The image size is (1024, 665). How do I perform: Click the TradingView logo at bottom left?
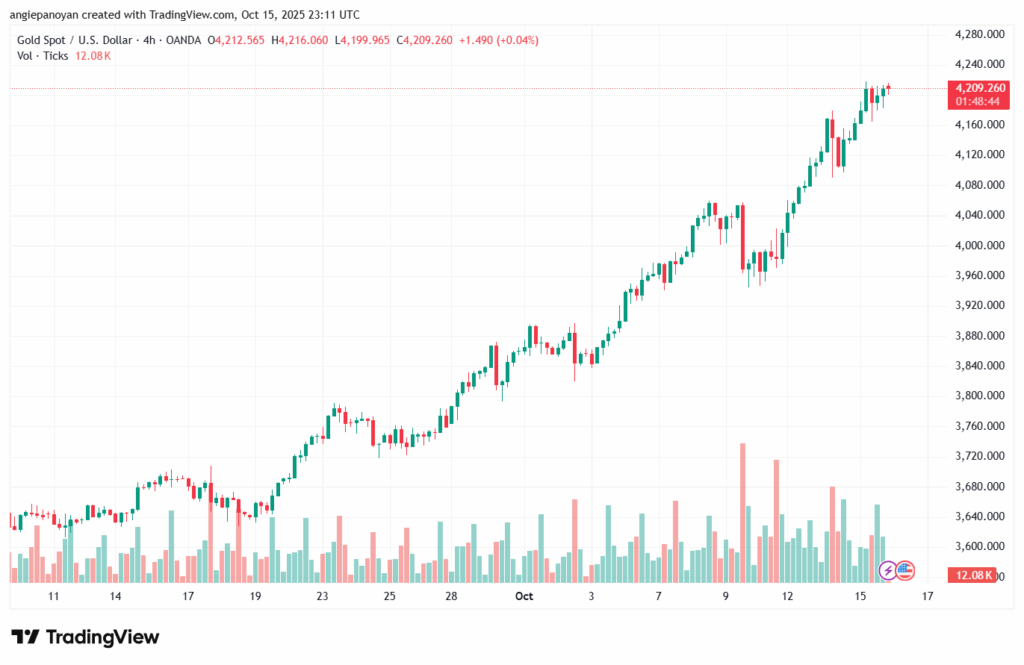point(85,637)
